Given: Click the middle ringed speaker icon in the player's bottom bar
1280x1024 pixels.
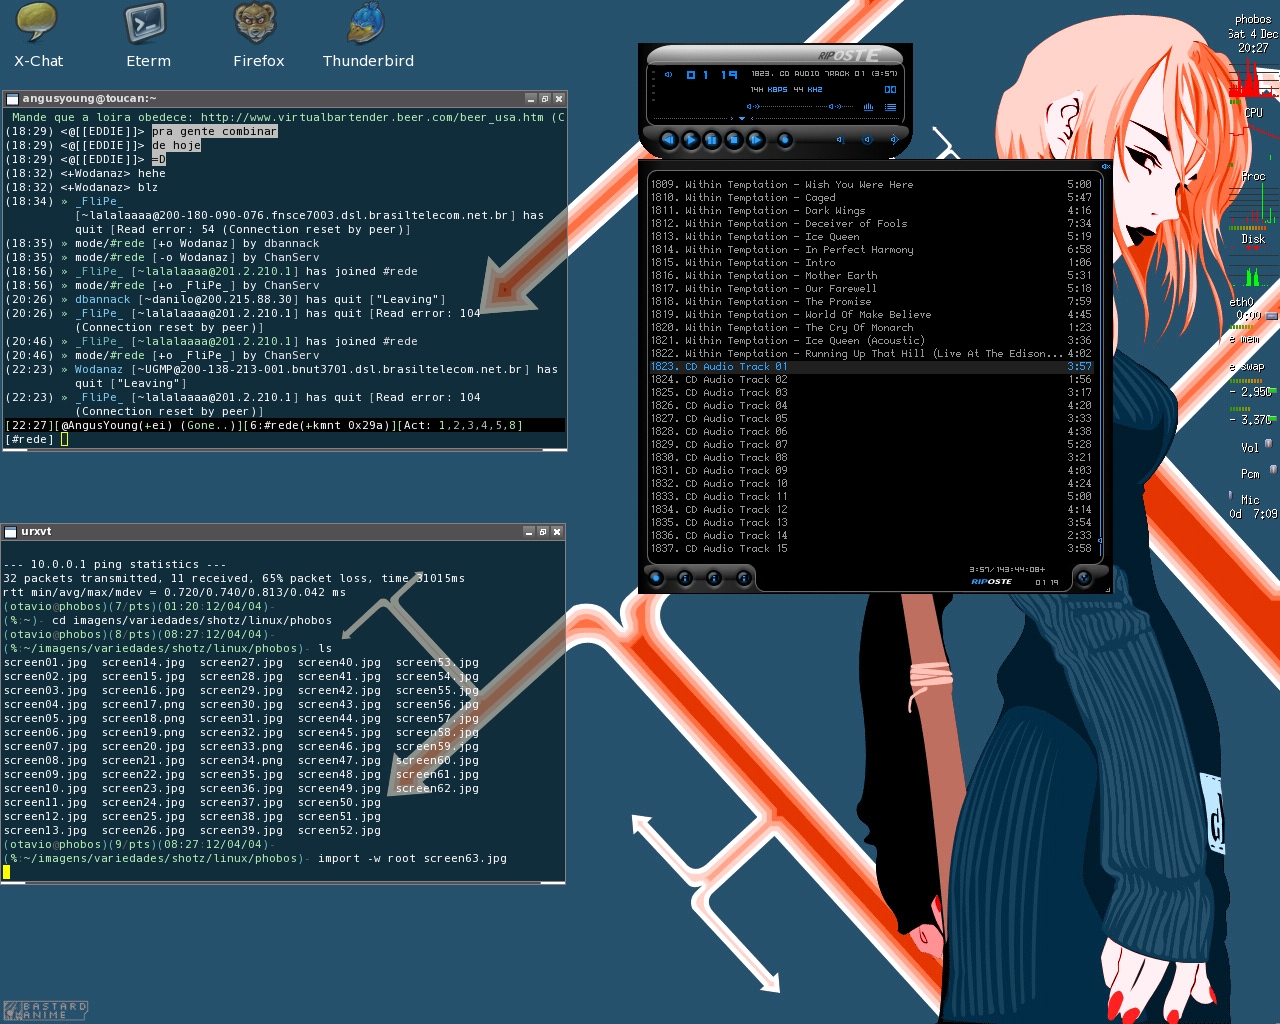Looking at the screenshot, I should pyautogui.click(x=867, y=140).
